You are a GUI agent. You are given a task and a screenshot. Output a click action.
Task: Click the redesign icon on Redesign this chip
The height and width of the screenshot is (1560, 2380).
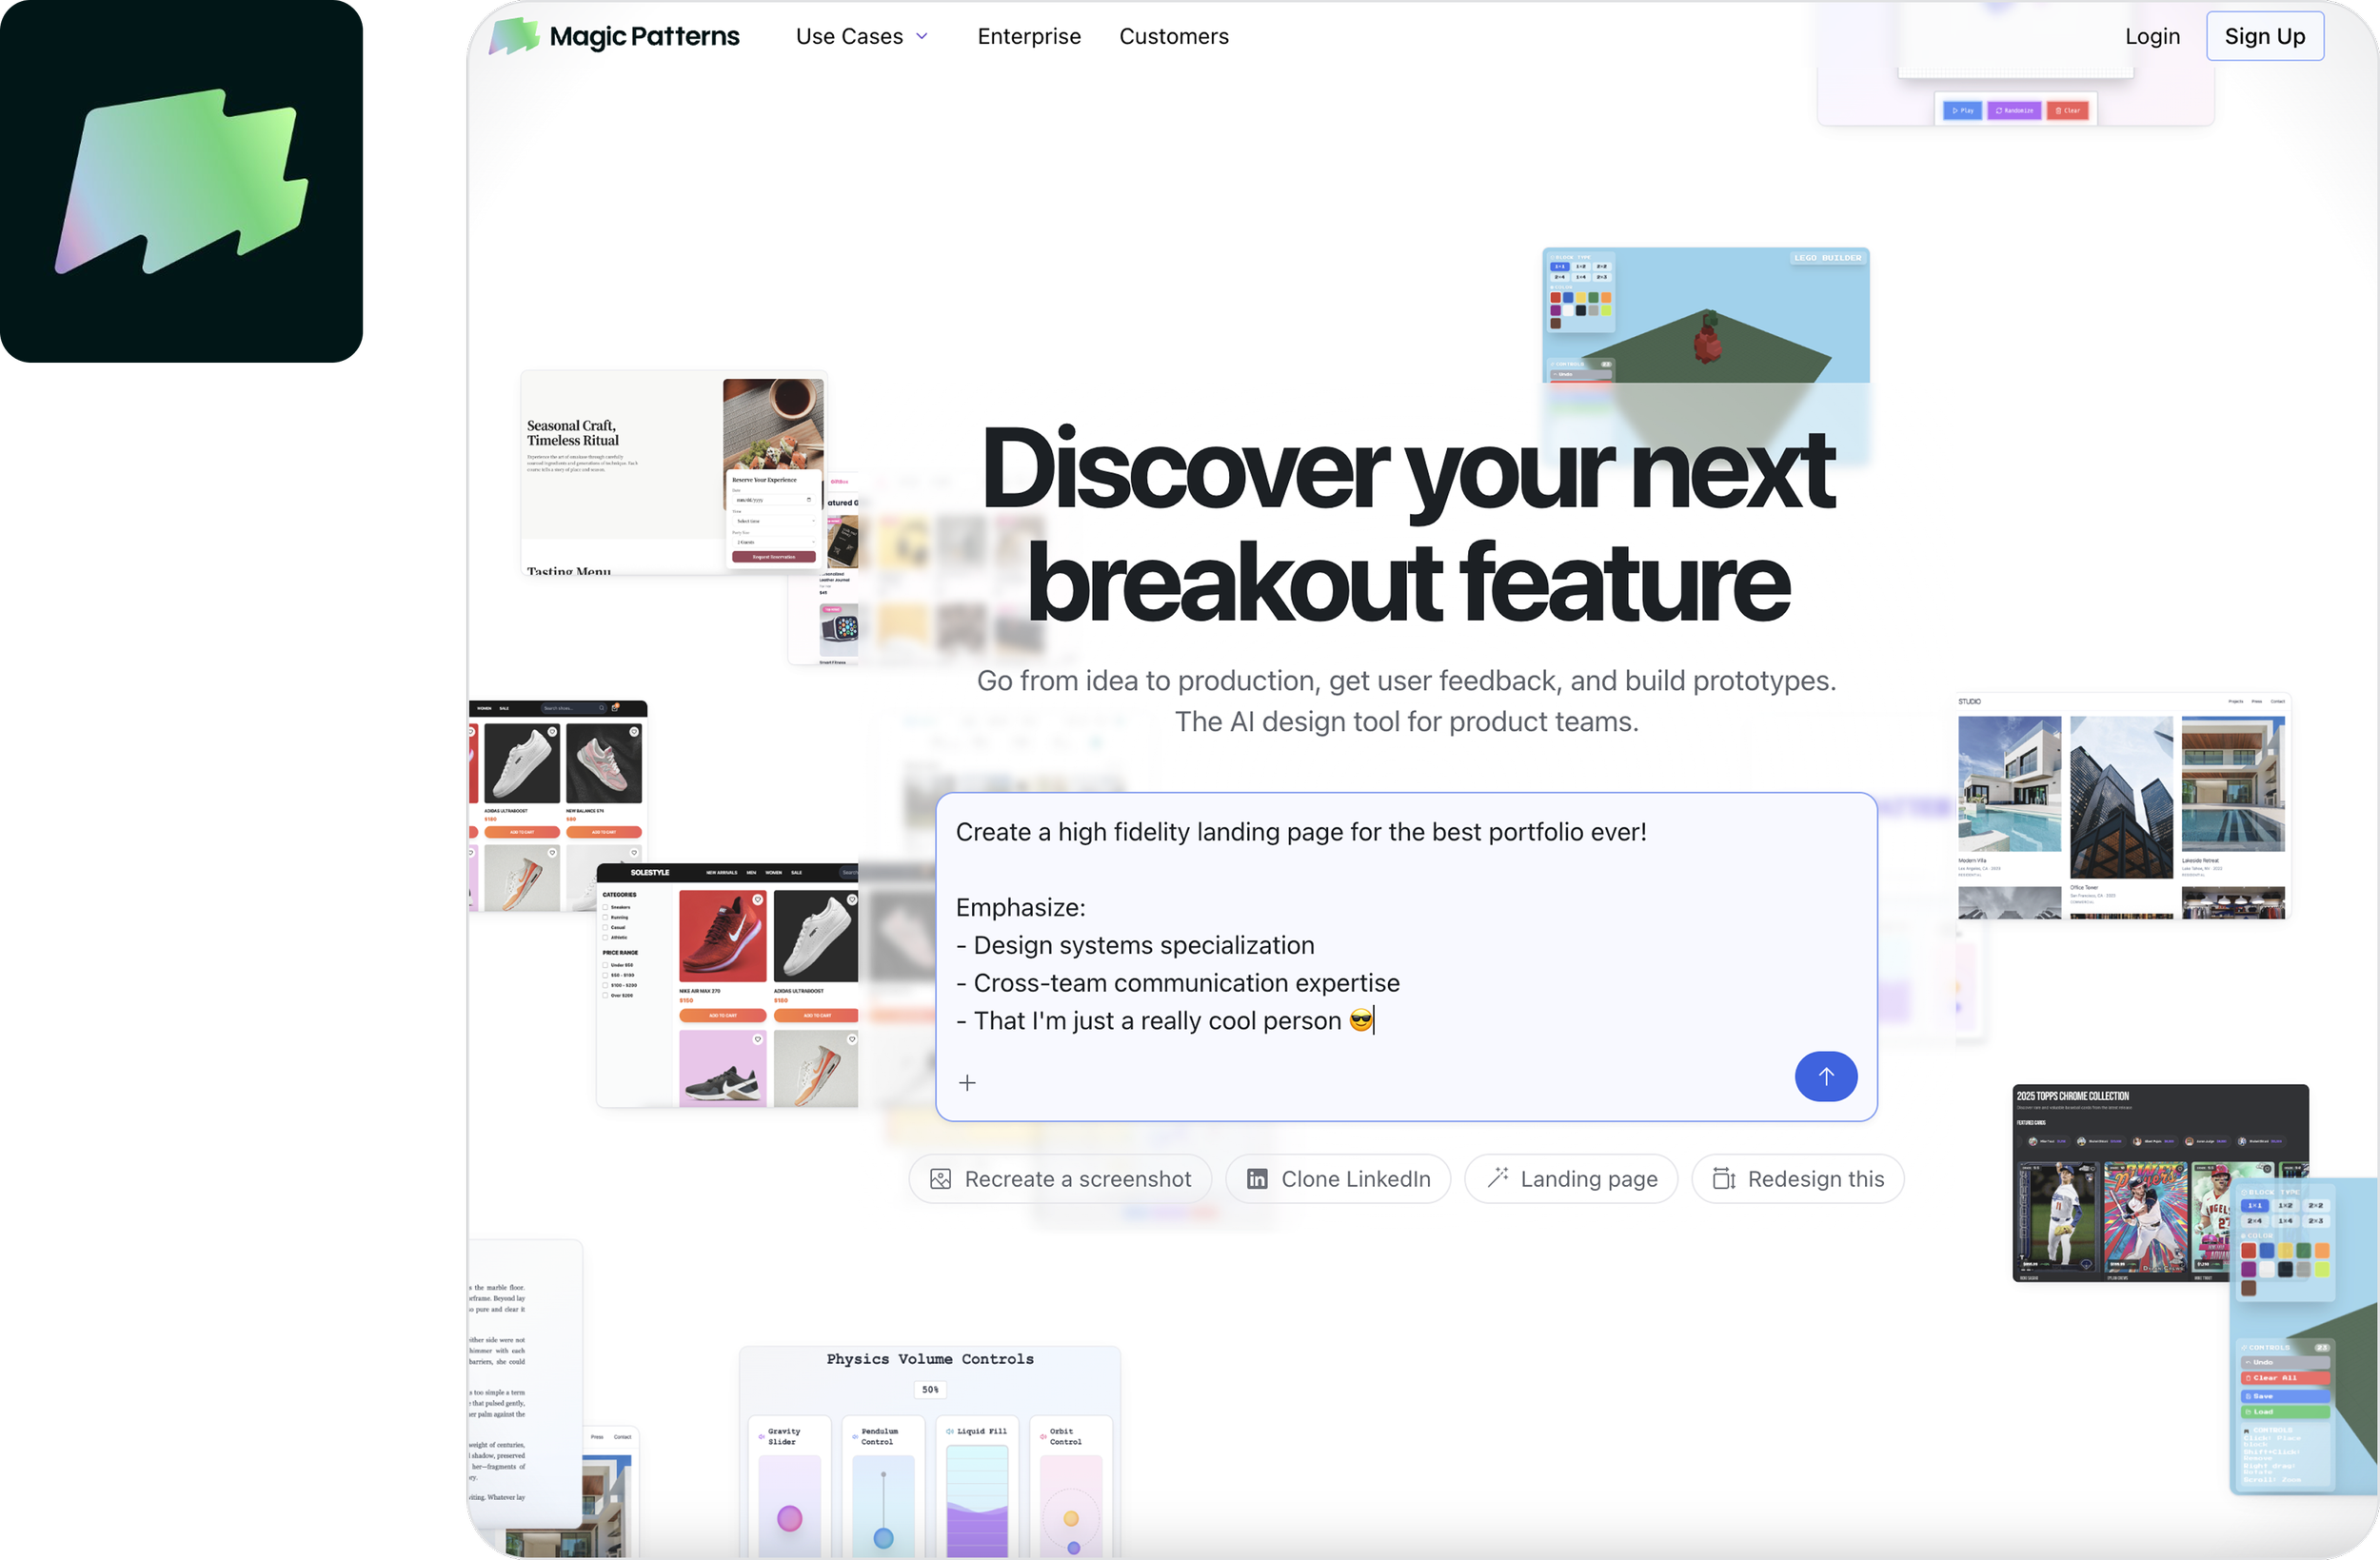pyautogui.click(x=1724, y=1179)
